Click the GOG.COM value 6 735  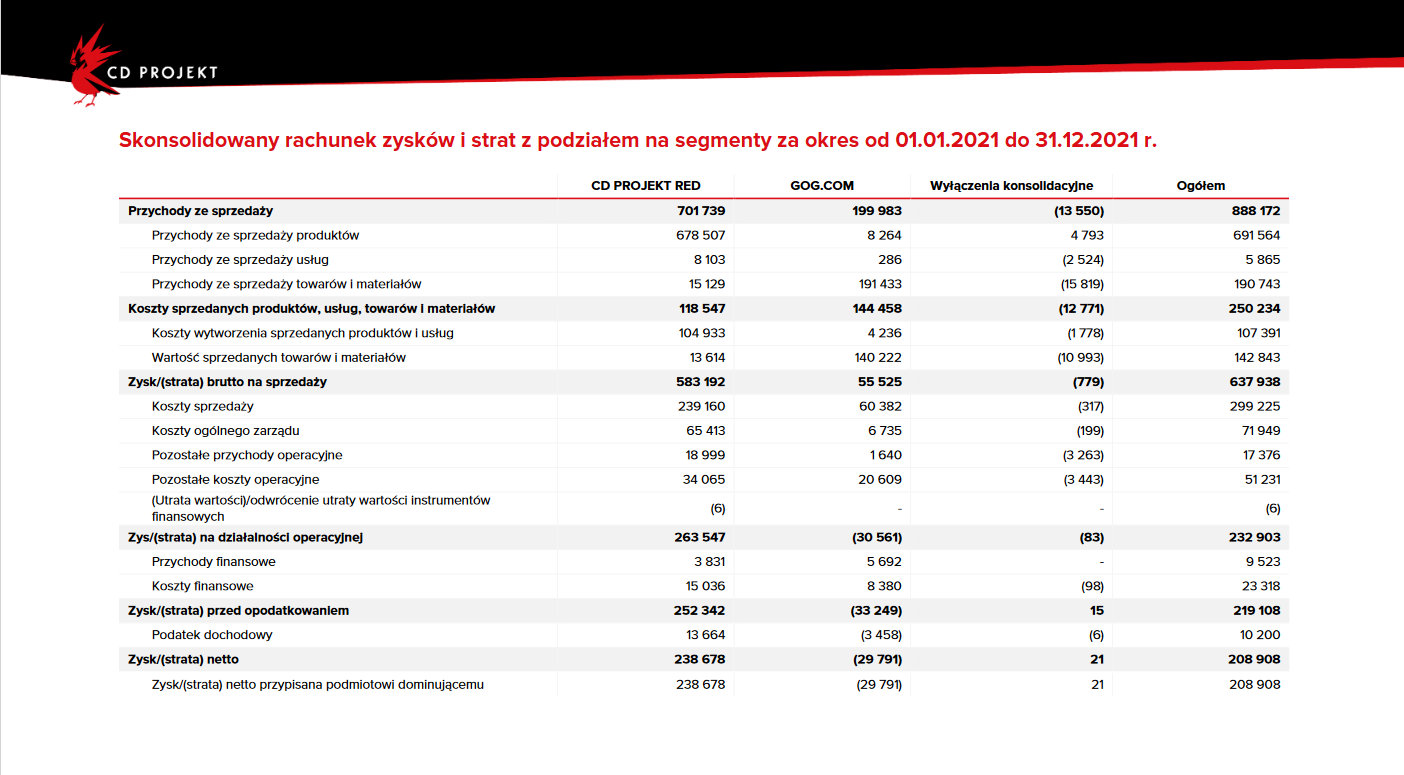pos(883,430)
